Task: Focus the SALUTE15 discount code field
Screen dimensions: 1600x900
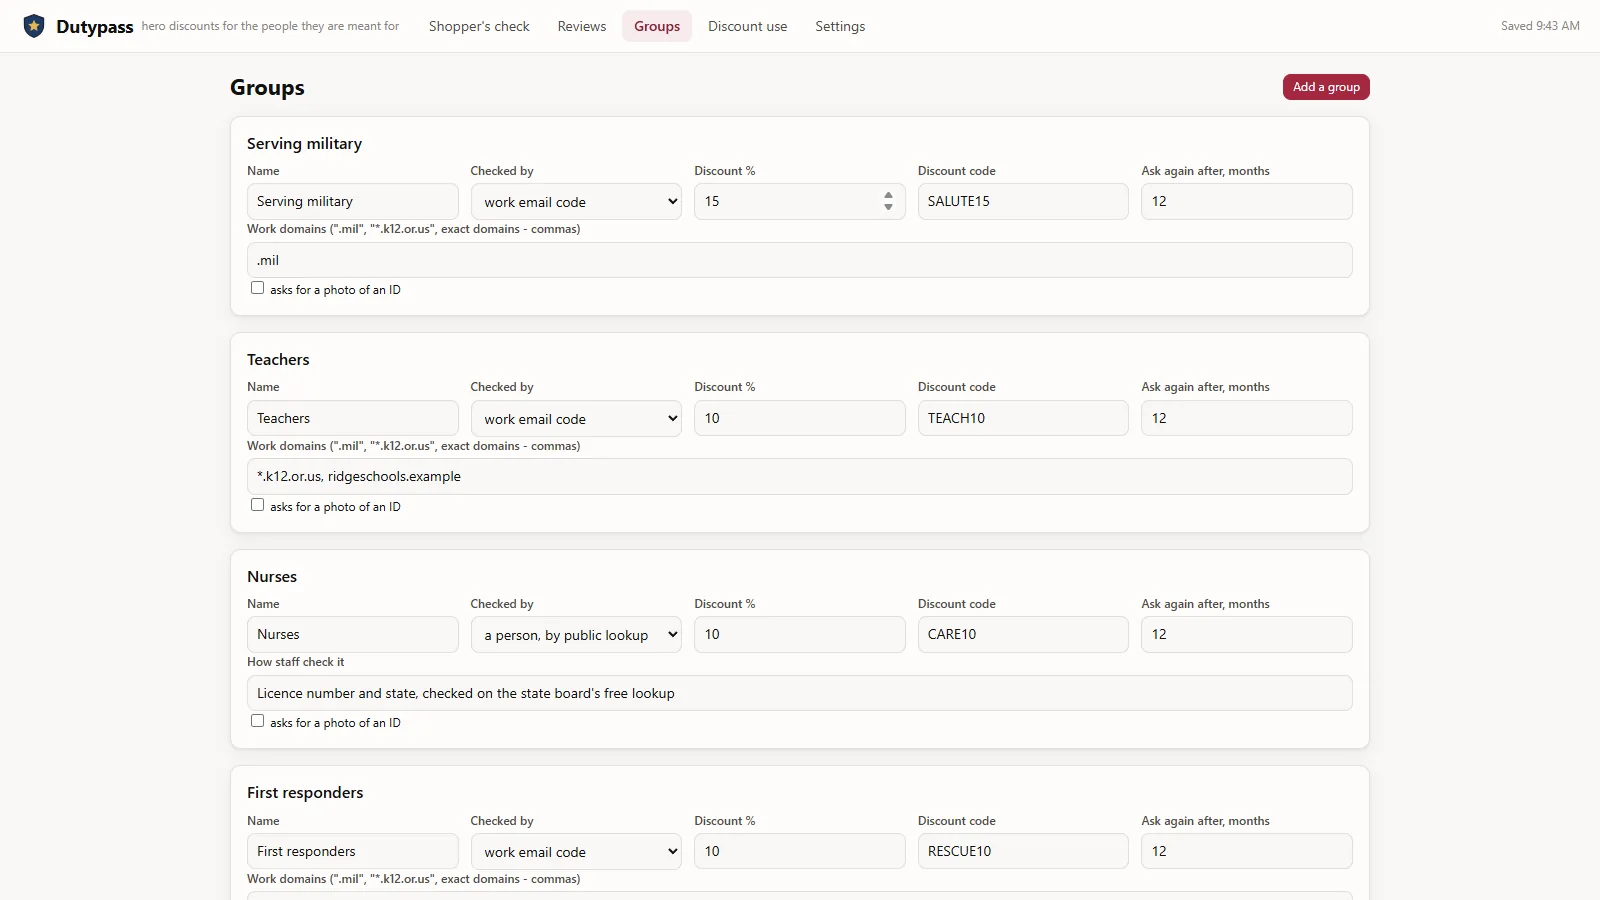Action: click(x=1023, y=201)
